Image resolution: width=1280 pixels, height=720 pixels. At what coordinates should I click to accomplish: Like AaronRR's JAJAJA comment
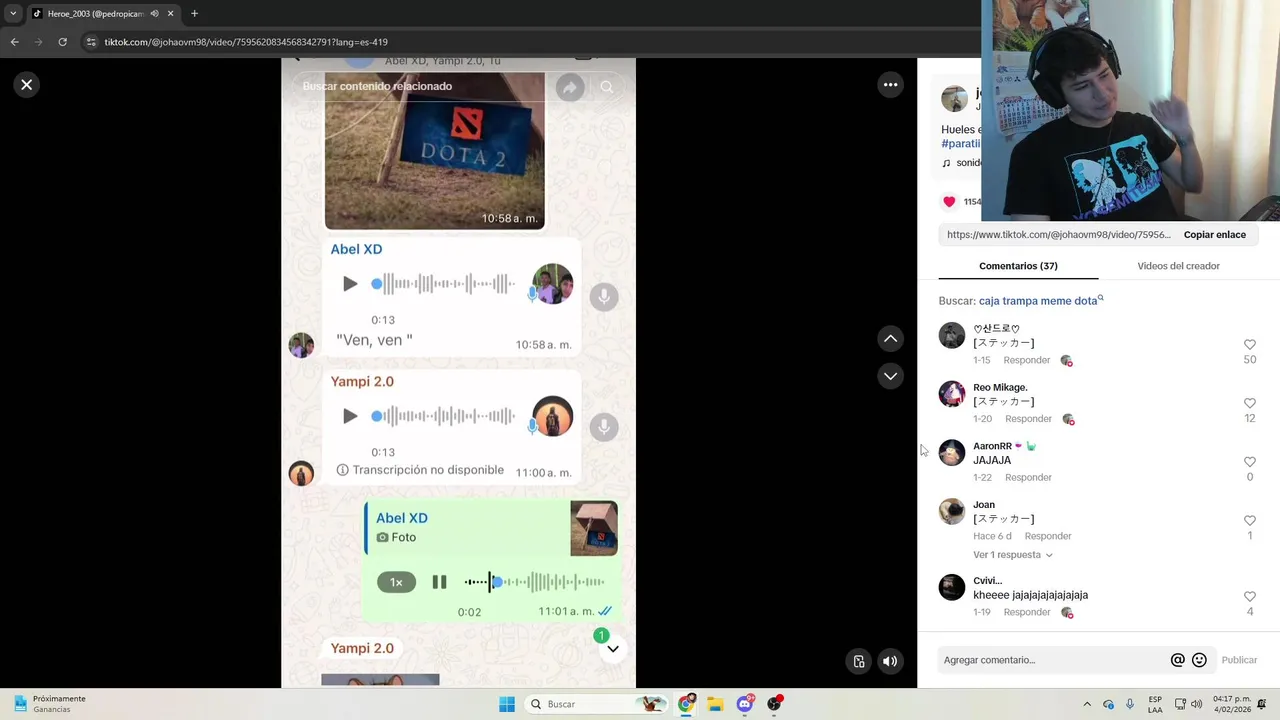[1249, 462]
